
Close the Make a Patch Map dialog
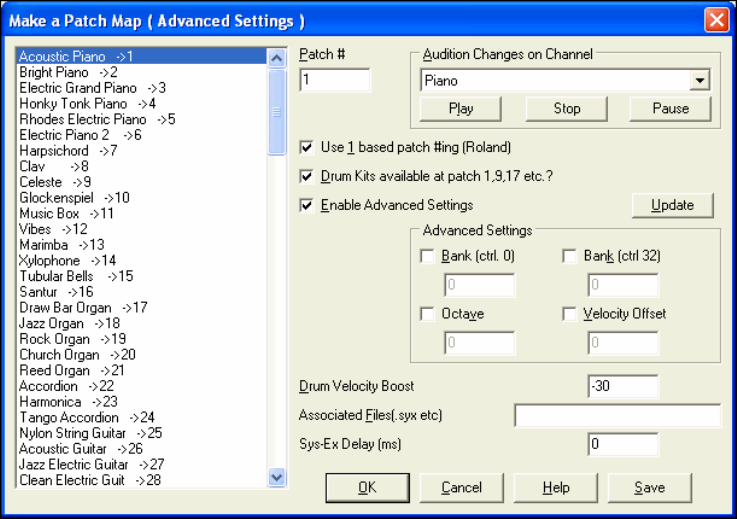tap(716, 20)
